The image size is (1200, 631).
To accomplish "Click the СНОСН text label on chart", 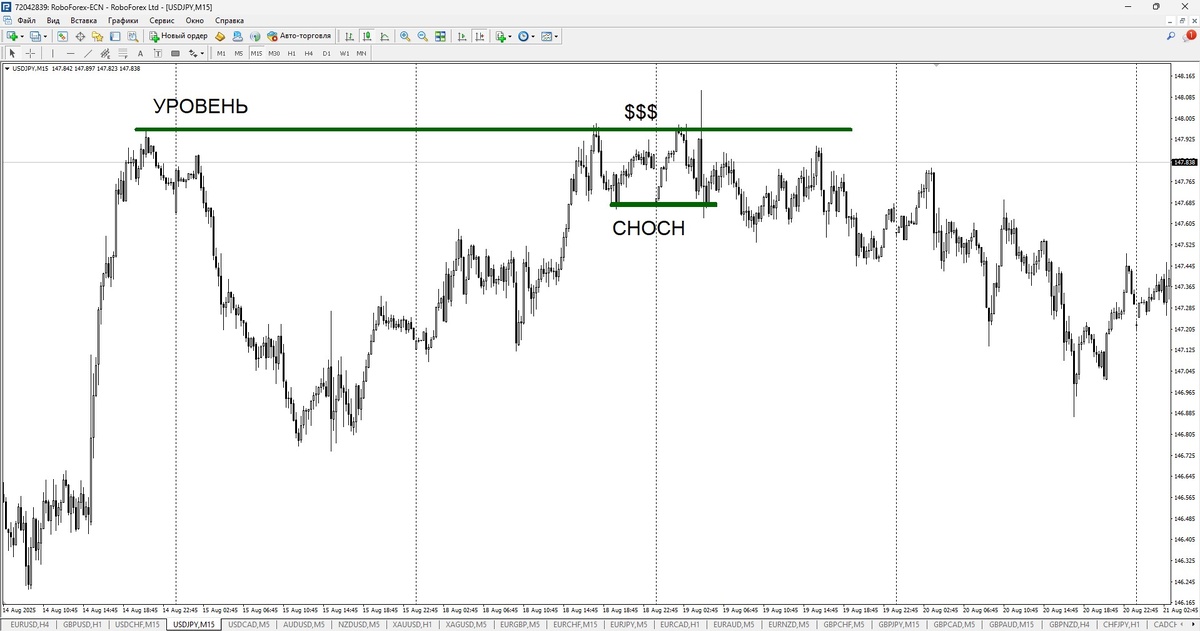I will tap(648, 229).
